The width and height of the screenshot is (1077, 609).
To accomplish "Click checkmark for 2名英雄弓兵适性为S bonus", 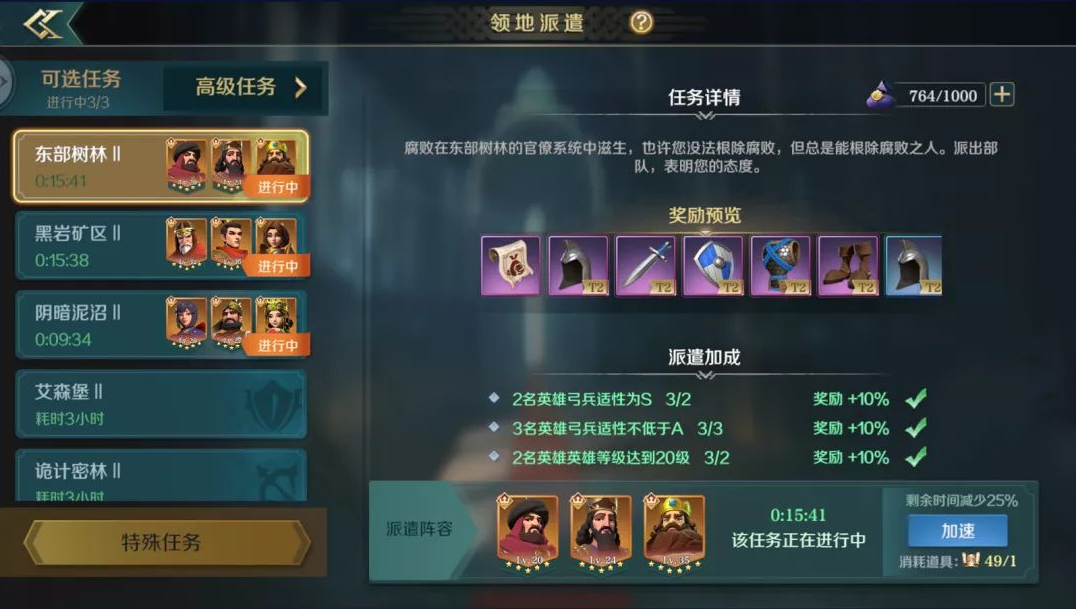I will [x=916, y=398].
